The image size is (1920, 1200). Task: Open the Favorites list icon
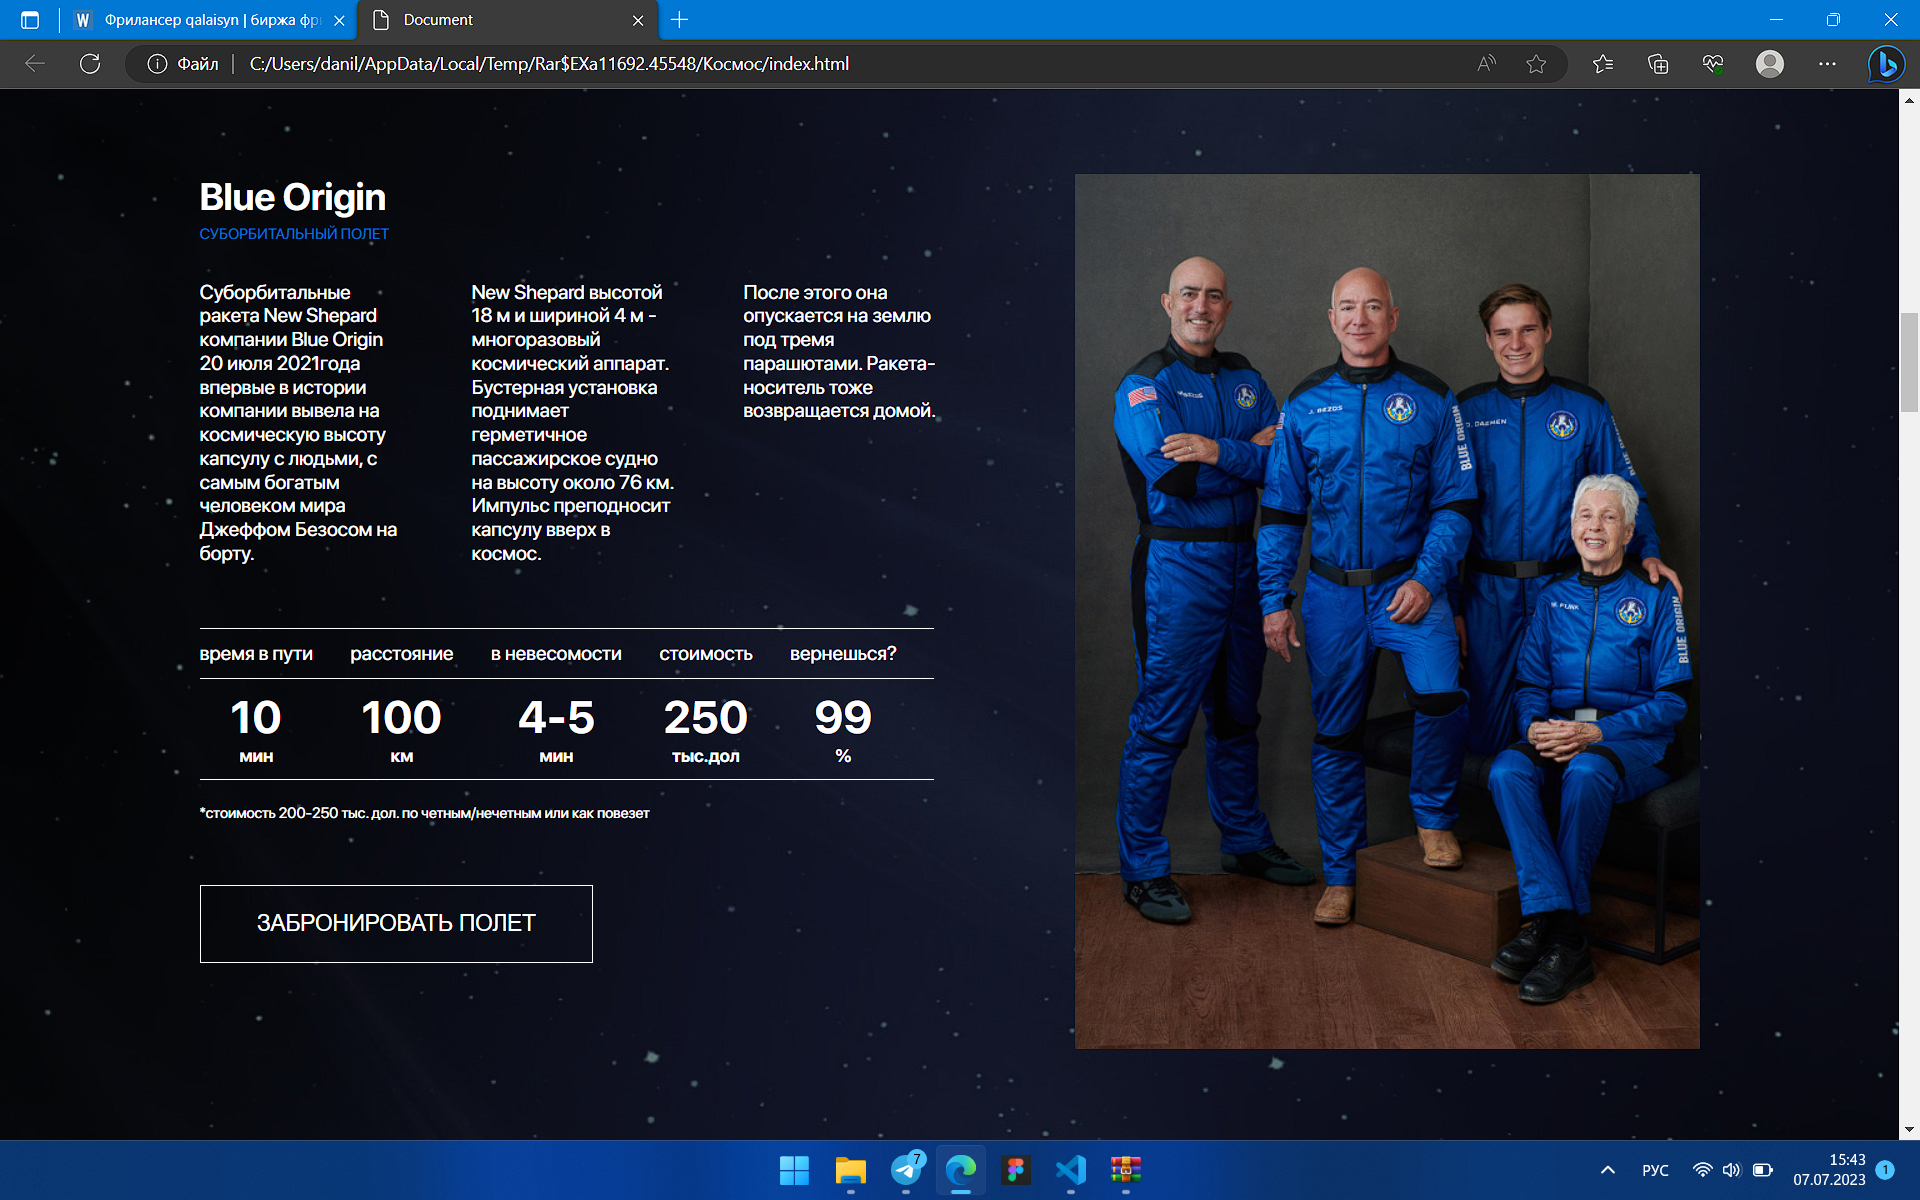1603,64
